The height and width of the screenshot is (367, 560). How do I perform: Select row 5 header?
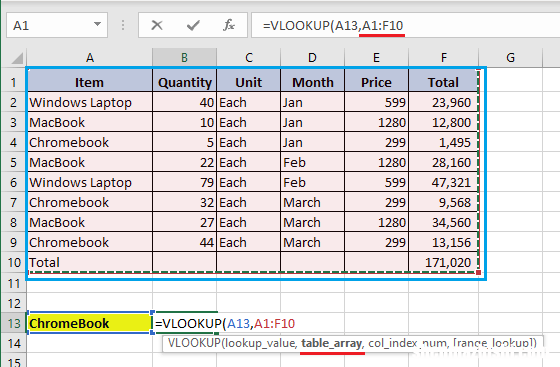[14, 162]
